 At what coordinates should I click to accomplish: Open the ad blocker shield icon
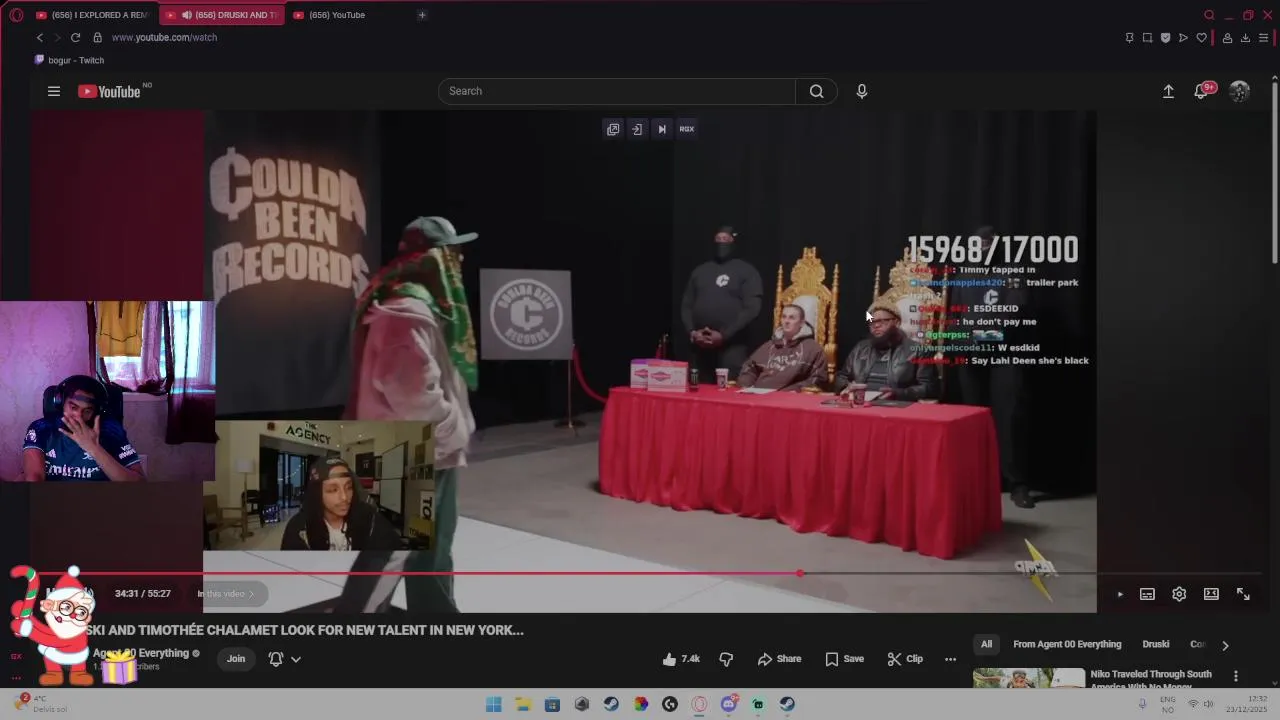(1165, 38)
